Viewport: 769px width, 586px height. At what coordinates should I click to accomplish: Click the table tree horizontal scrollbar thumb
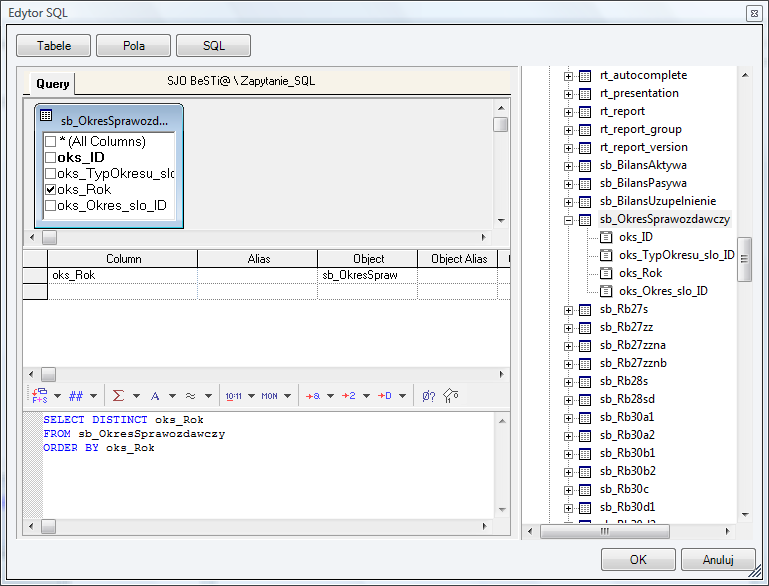pyautogui.click(x=605, y=531)
